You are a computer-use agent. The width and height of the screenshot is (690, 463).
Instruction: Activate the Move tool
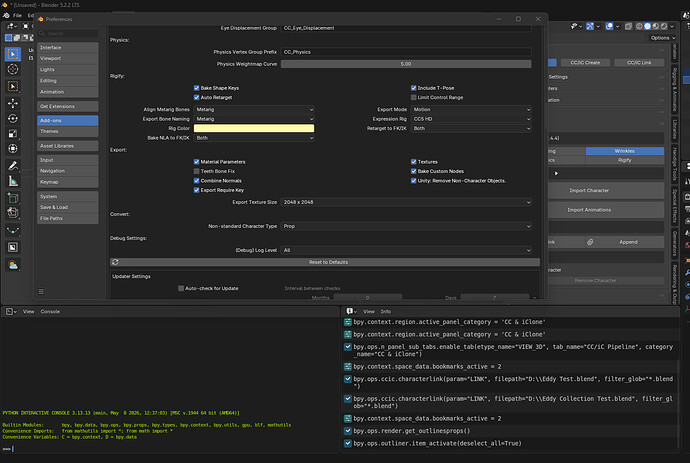pyautogui.click(x=13, y=103)
